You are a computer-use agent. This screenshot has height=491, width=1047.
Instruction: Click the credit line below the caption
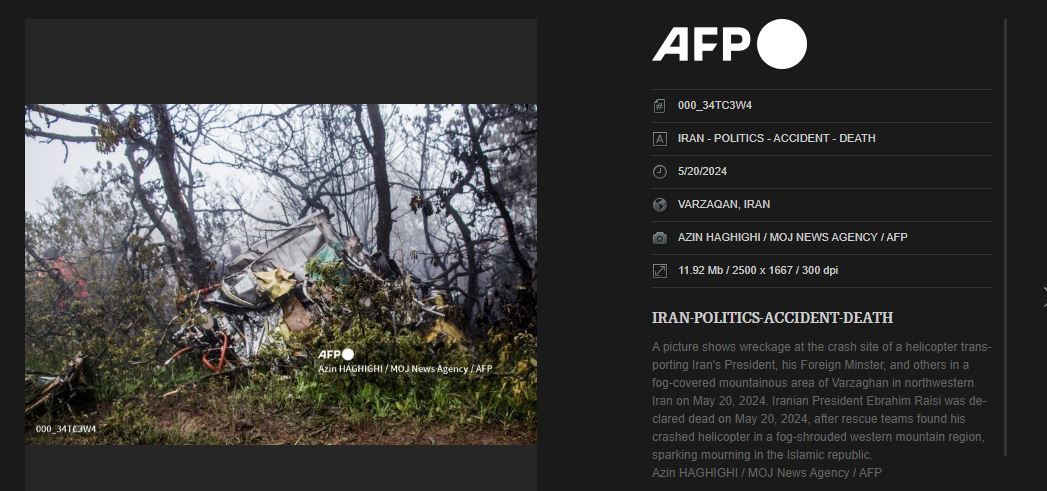pos(767,473)
